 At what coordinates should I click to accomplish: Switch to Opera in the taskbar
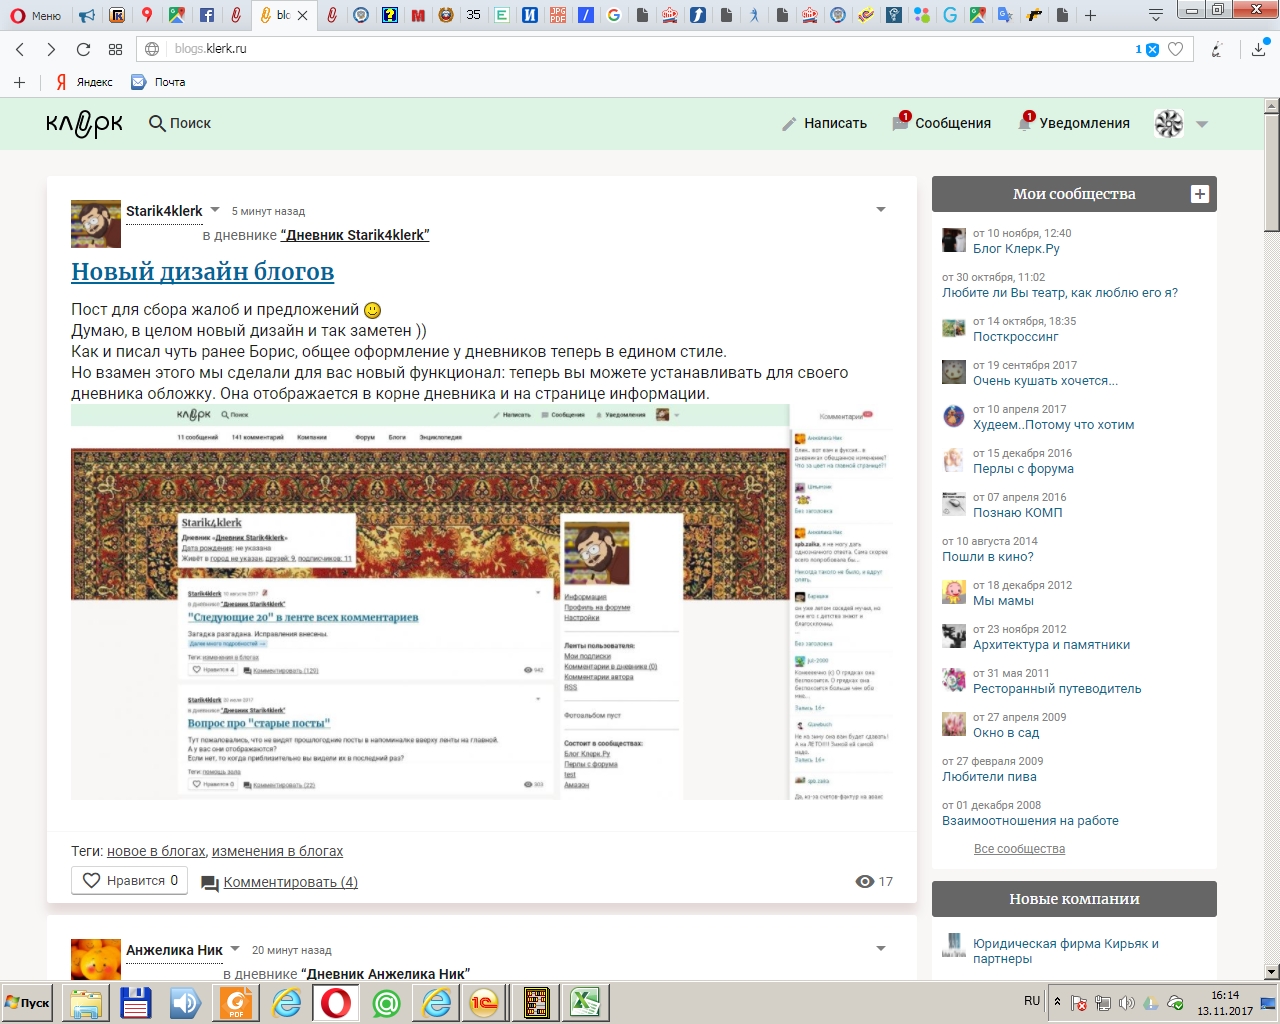336,1003
